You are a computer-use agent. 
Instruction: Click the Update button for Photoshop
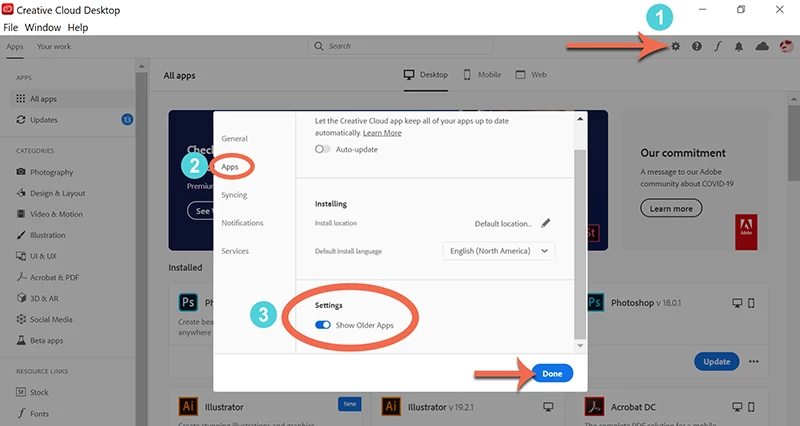(716, 361)
